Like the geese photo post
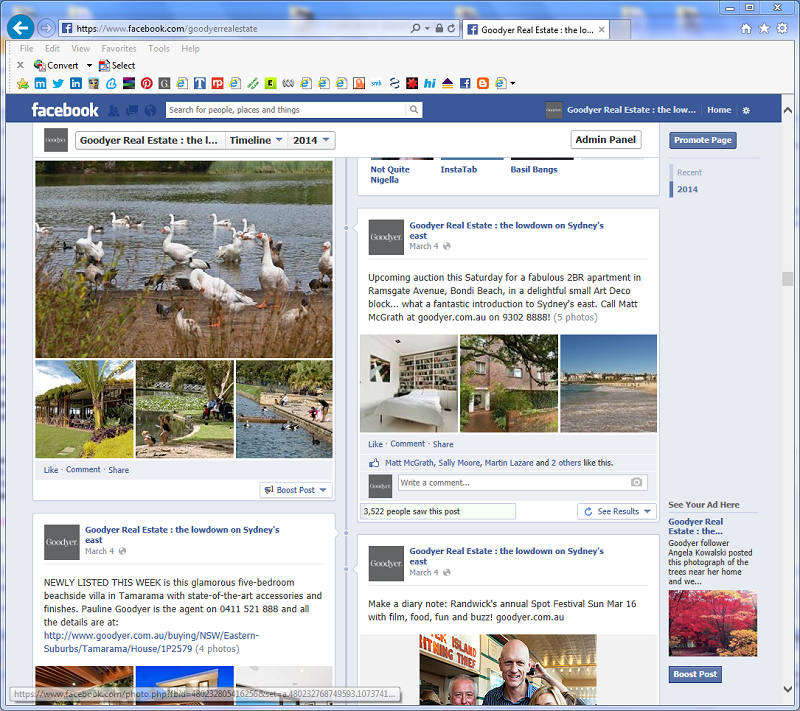Screen dimensions: 800x711 51,470
